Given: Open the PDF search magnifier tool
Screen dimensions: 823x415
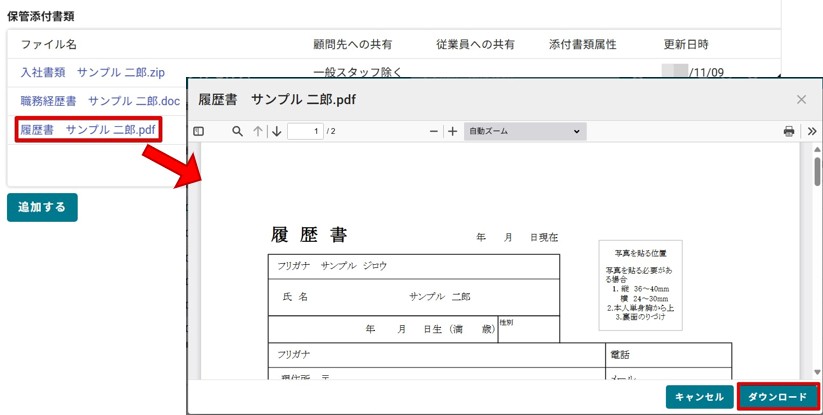Looking at the screenshot, I should 237,131.
